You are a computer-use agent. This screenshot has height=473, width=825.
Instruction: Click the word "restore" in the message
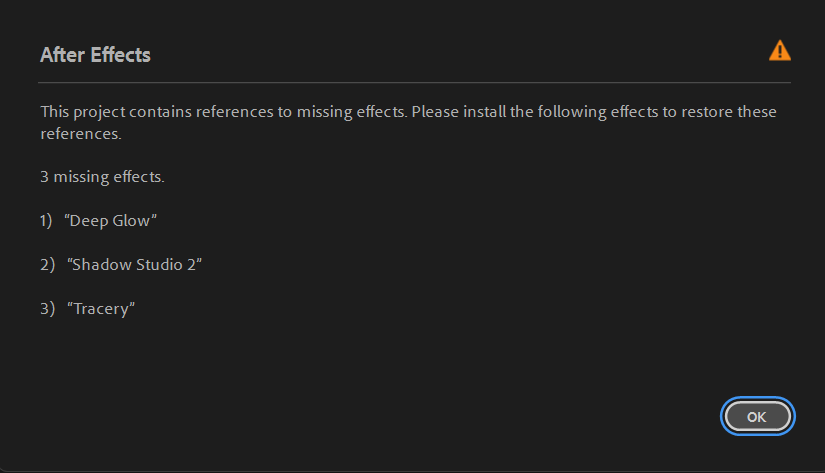[x=706, y=111]
